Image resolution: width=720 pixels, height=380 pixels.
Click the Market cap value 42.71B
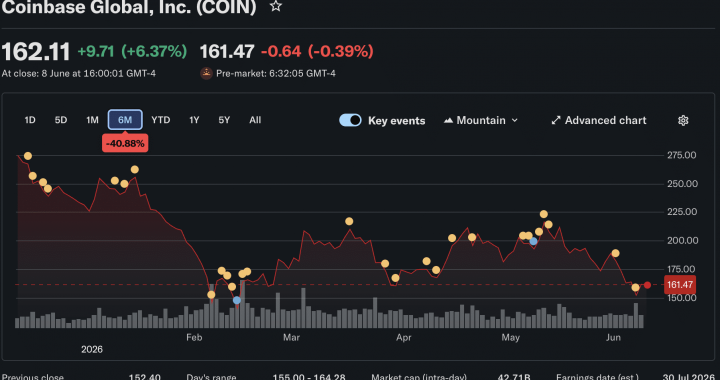[x=514, y=377]
